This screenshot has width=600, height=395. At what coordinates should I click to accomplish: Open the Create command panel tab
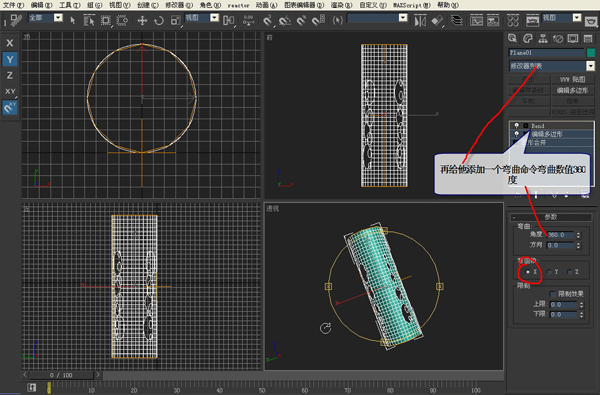pyautogui.click(x=512, y=38)
